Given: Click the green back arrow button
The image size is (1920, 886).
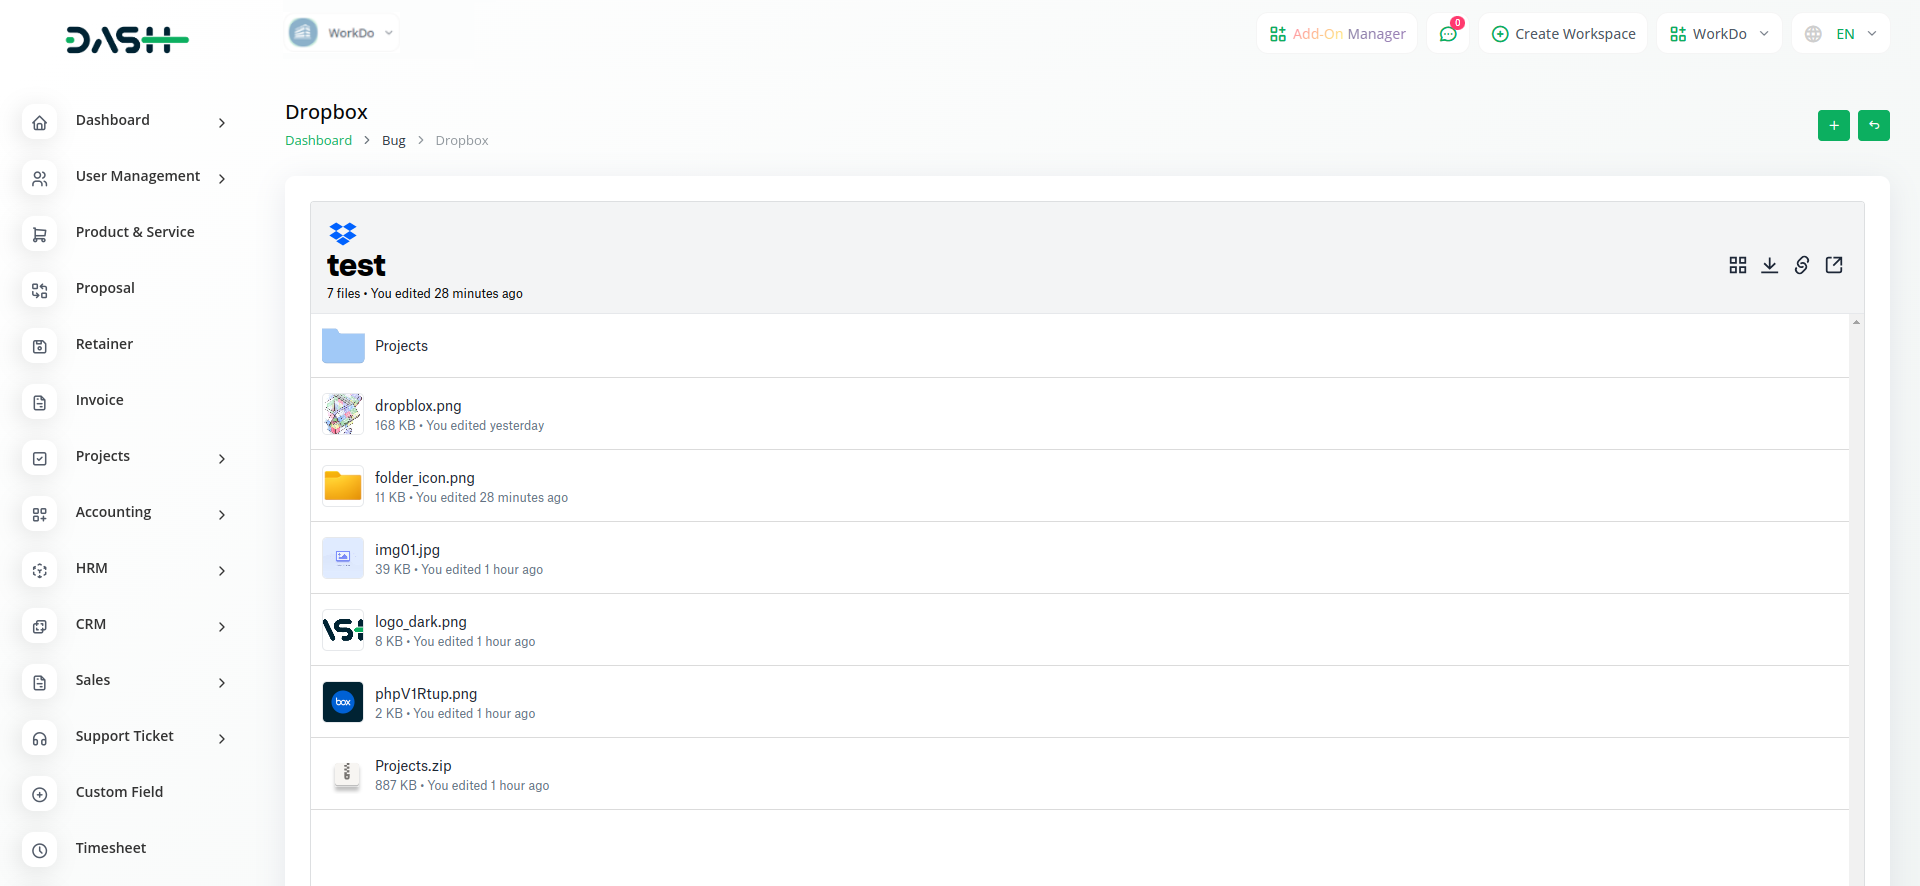Looking at the screenshot, I should (1874, 126).
